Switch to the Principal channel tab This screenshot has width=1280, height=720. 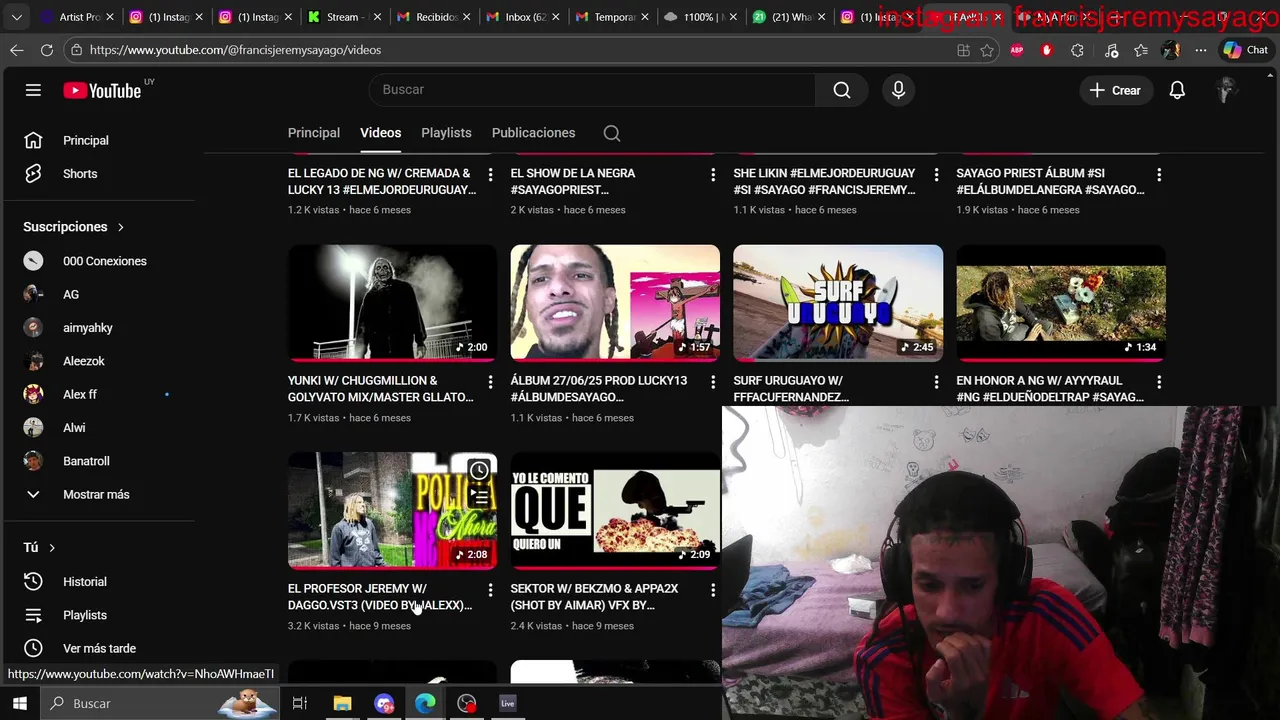tap(314, 133)
